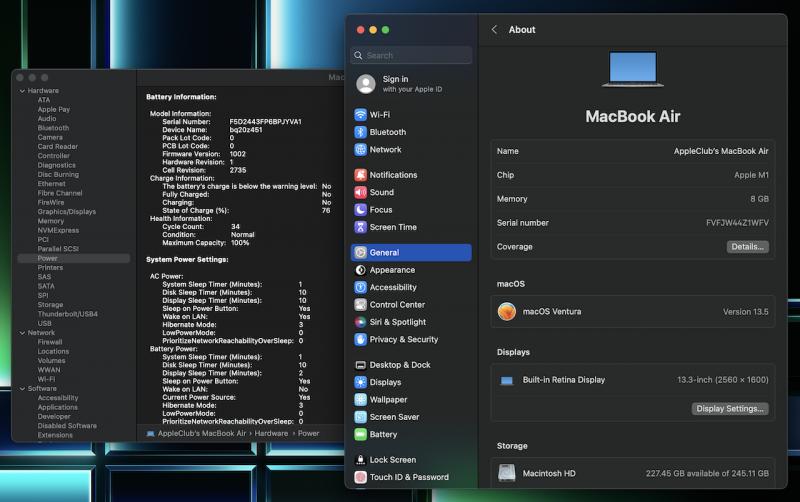The image size is (800, 502).
Task: Click the Apple ID avatar icon
Action: pos(365,84)
